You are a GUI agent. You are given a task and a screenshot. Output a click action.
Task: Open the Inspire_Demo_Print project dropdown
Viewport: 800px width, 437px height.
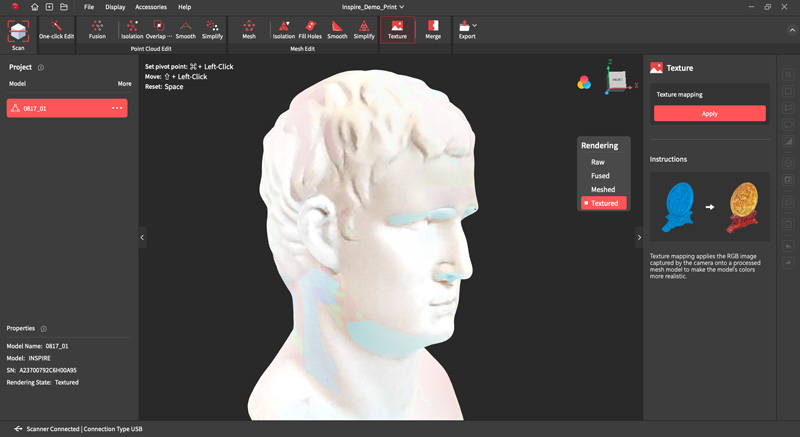click(373, 7)
